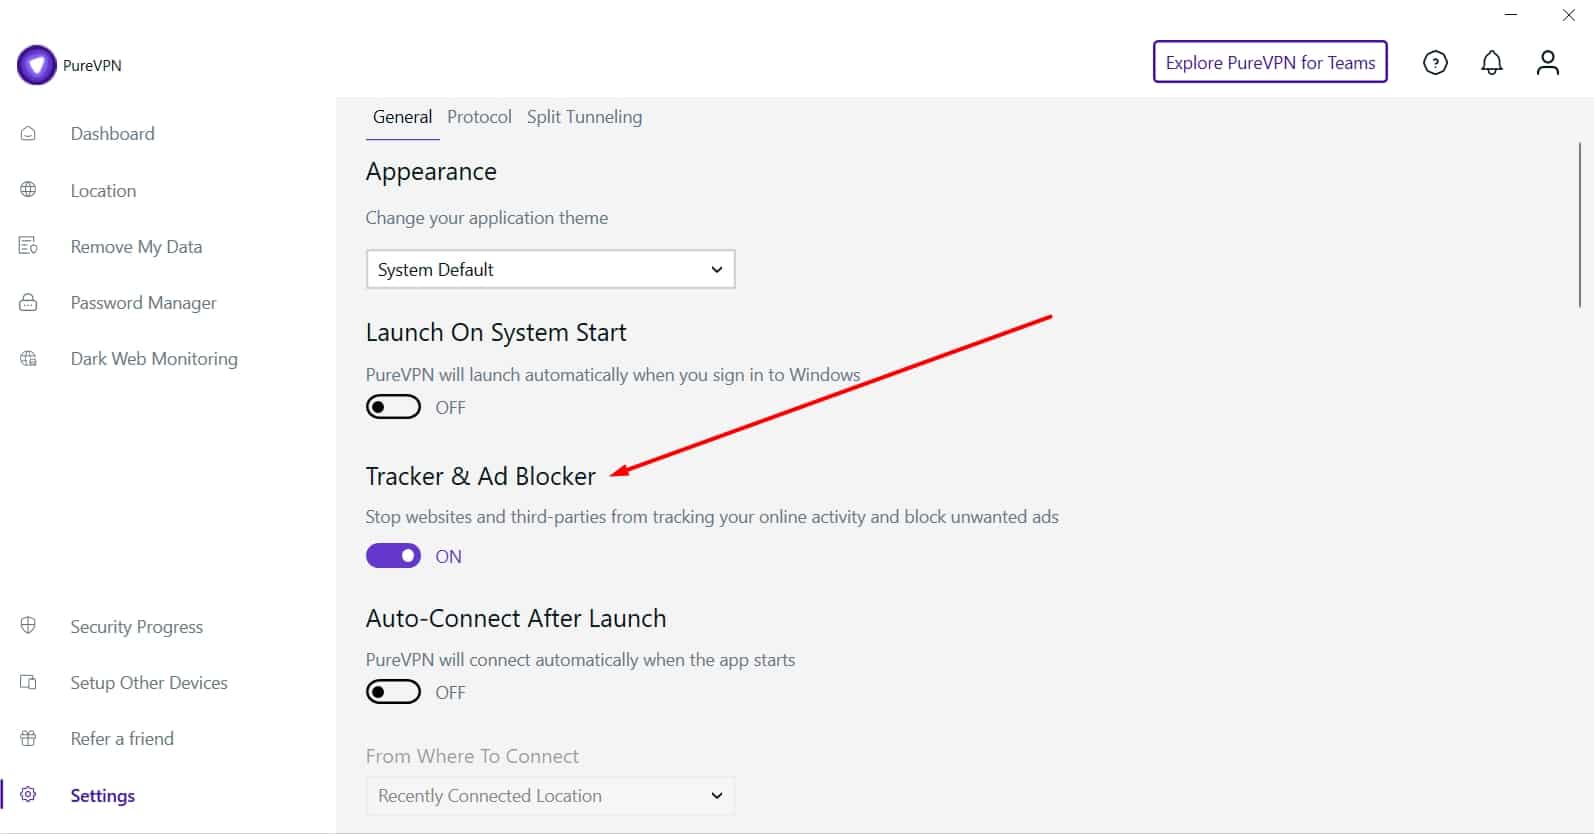1594x834 pixels.
Task: Click the Remove My Data icon
Action: tap(28, 246)
